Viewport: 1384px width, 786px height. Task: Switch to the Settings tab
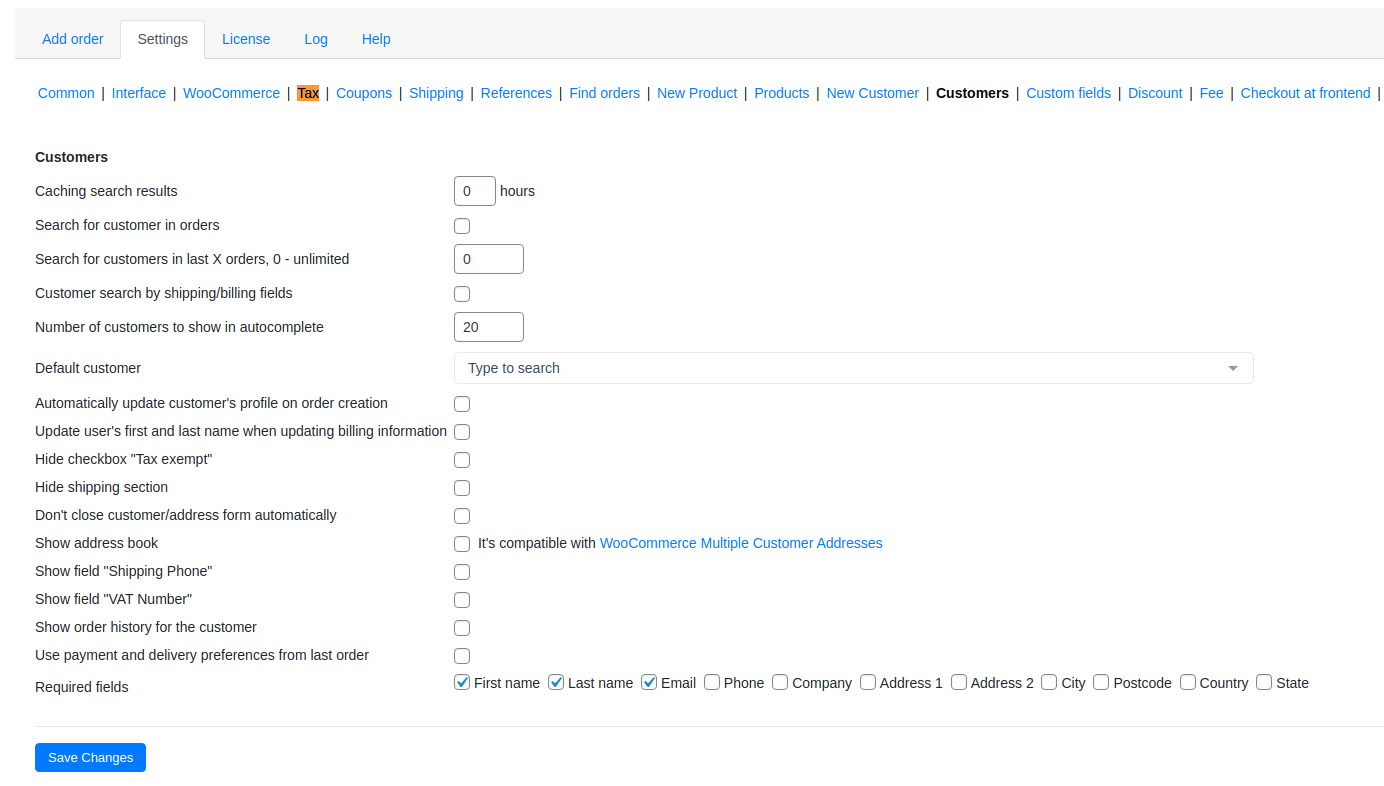point(163,39)
